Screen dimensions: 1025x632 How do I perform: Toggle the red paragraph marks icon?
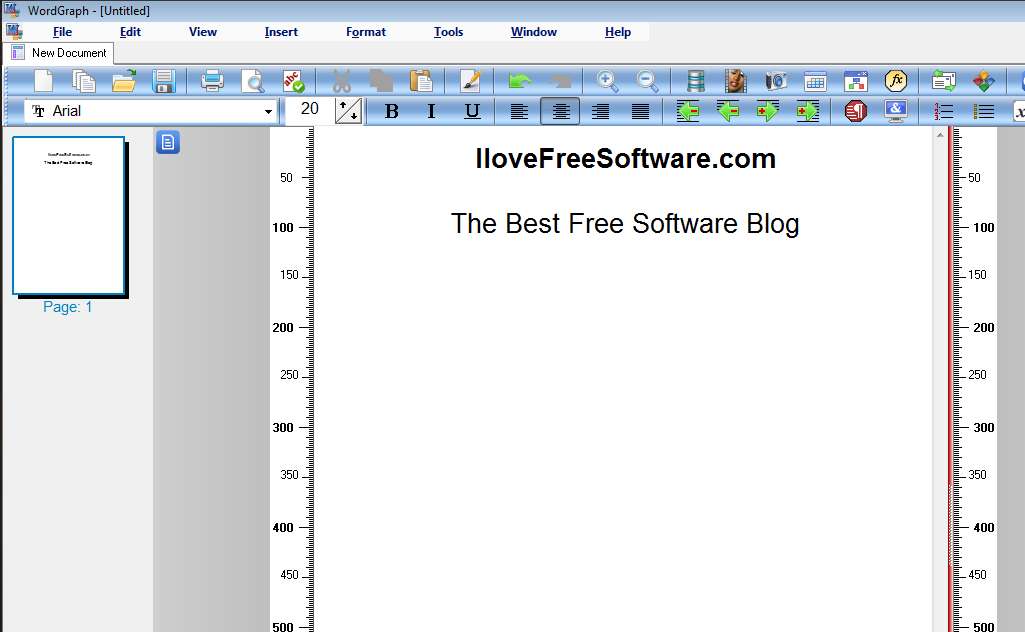tap(855, 111)
